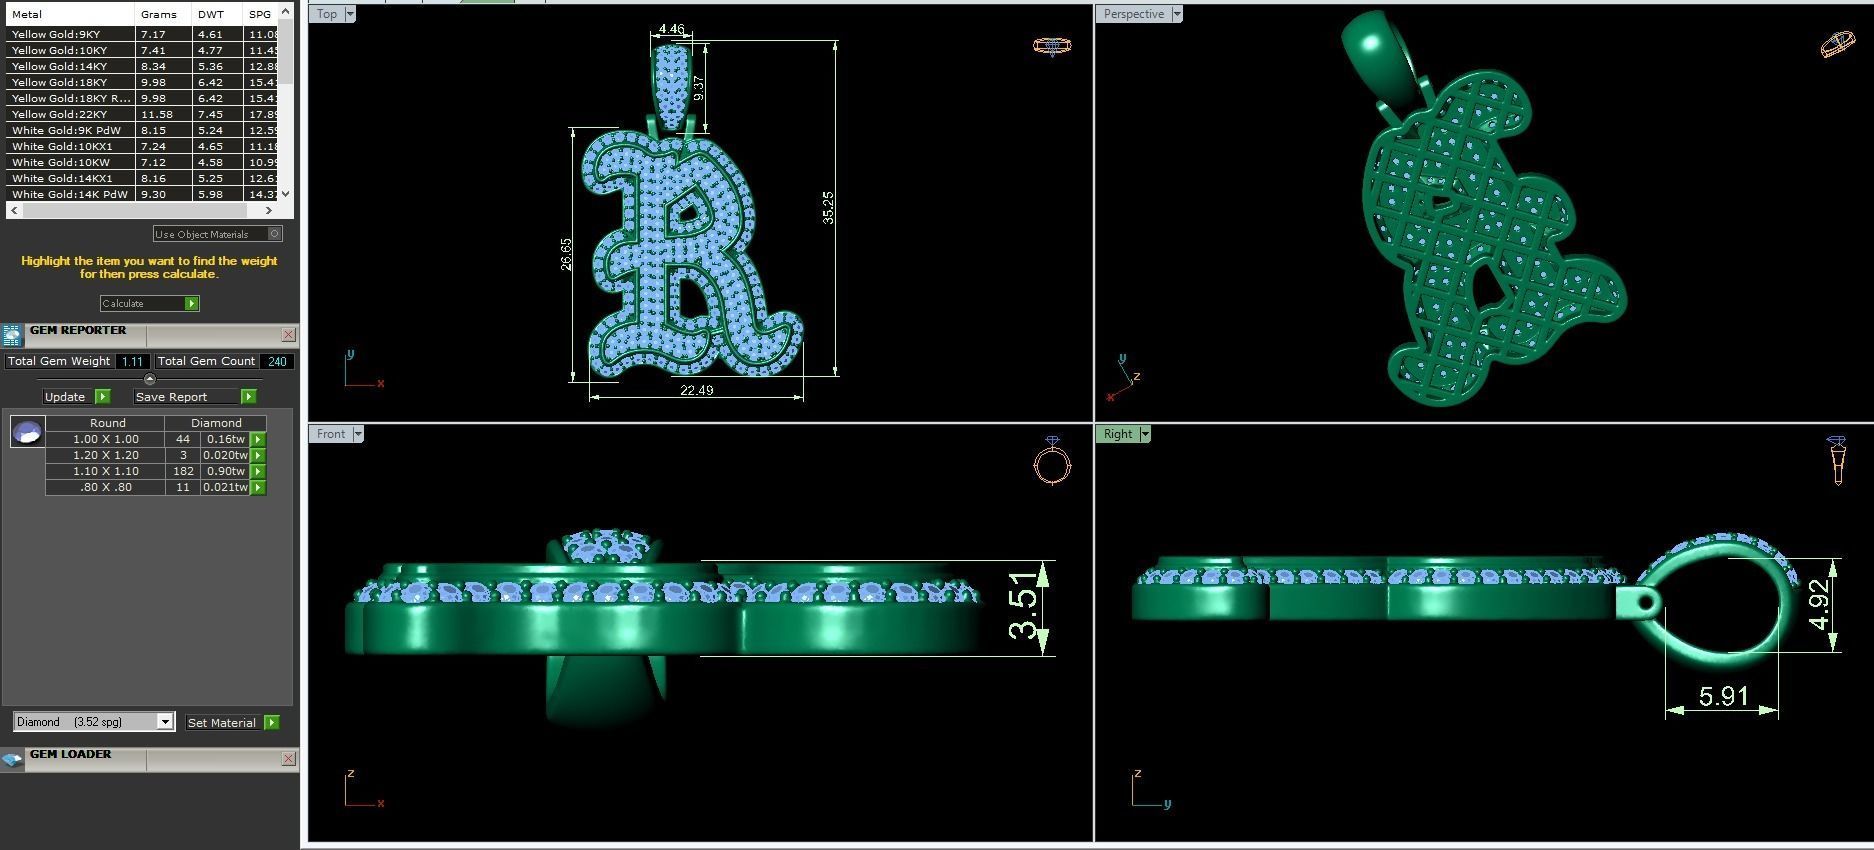
Task: Open the Diamond (3.52 spg) material dropdown
Action: click(166, 722)
